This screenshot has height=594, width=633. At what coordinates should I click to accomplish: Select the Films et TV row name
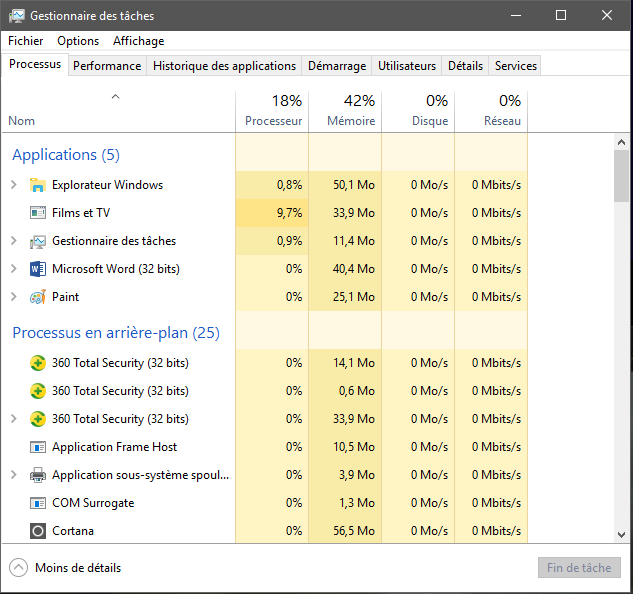81,213
